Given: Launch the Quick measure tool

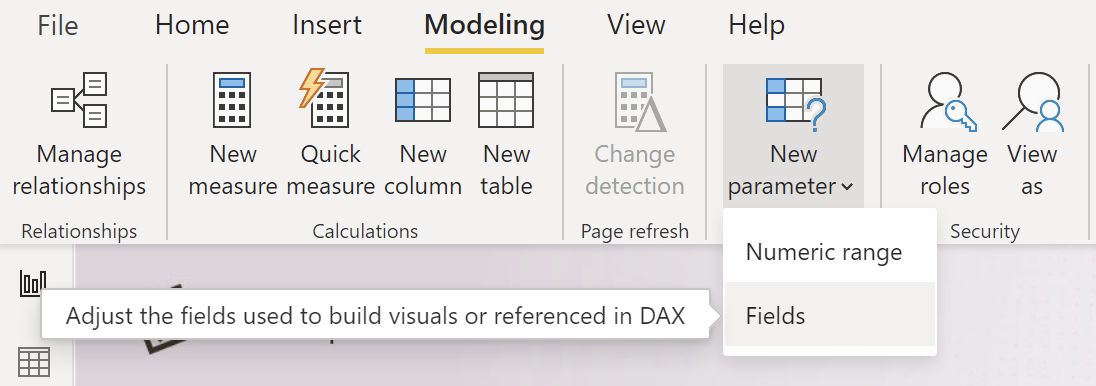Looking at the screenshot, I should pyautogui.click(x=330, y=134).
